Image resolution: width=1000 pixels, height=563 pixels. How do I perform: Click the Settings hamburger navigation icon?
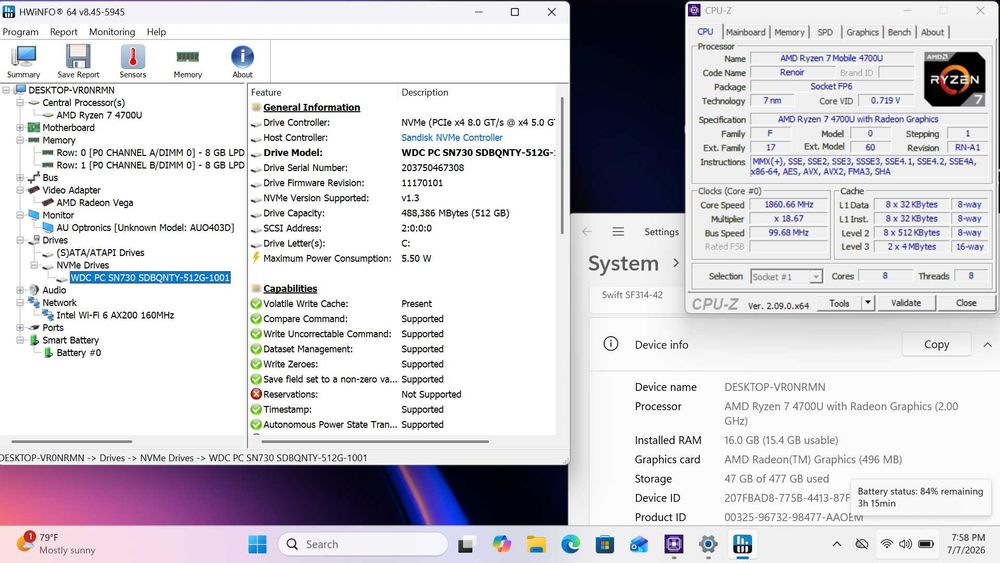click(x=618, y=232)
